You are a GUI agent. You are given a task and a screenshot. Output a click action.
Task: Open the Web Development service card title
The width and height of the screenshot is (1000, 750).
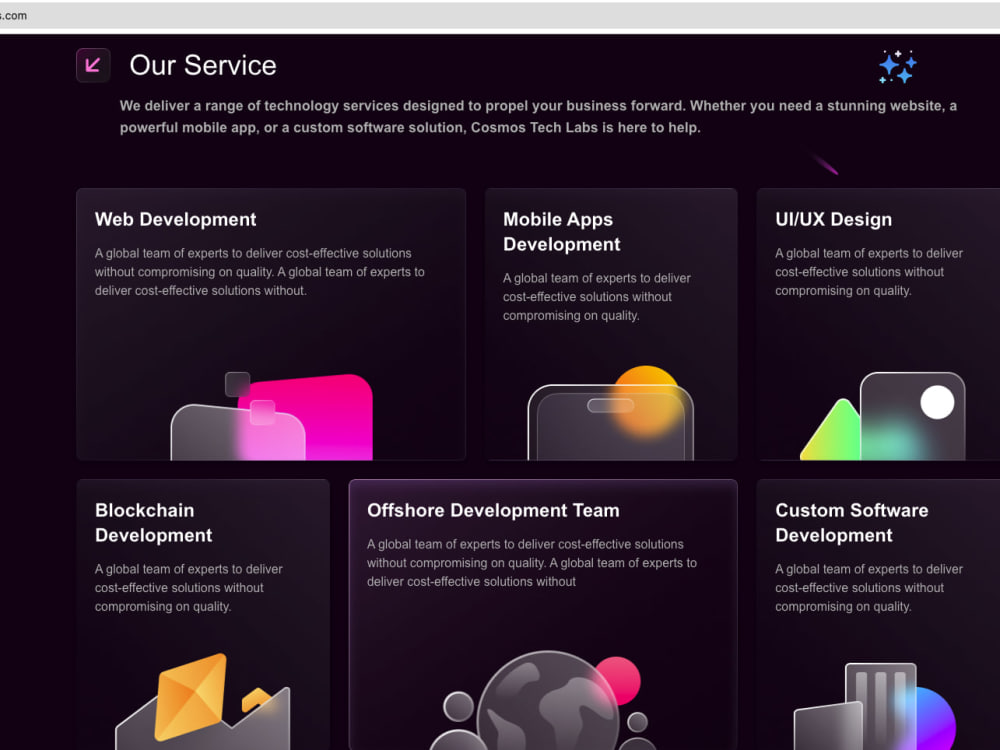pos(175,219)
